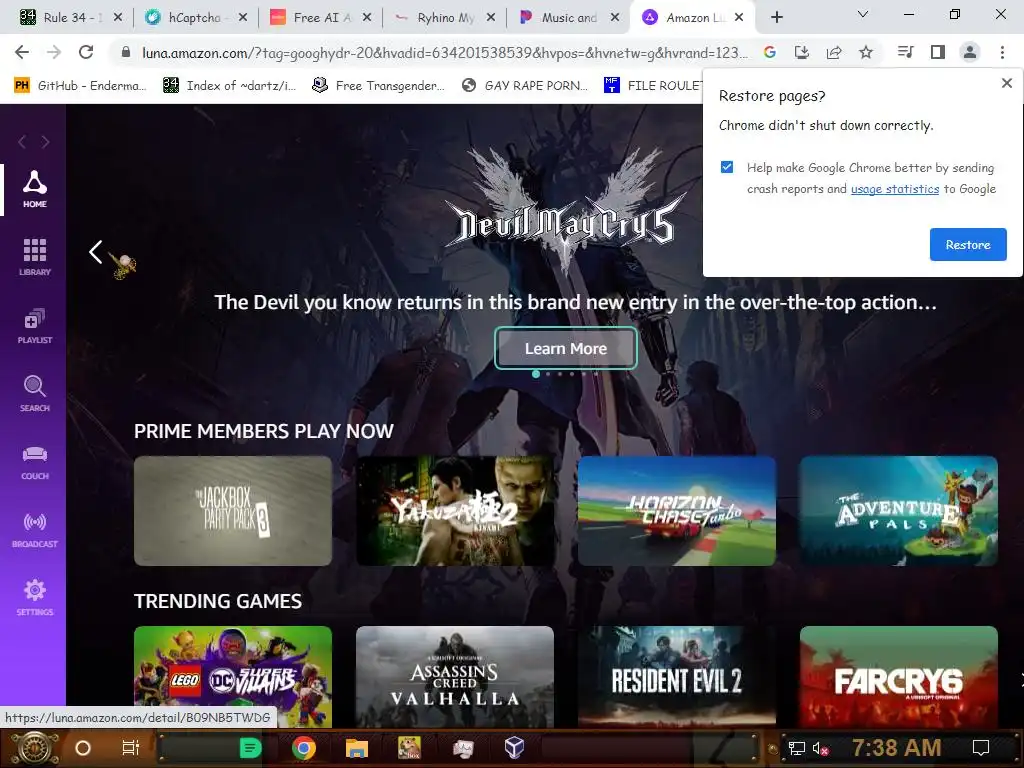Reload the Luna page
Screen dimensions: 1024x768
point(86,52)
